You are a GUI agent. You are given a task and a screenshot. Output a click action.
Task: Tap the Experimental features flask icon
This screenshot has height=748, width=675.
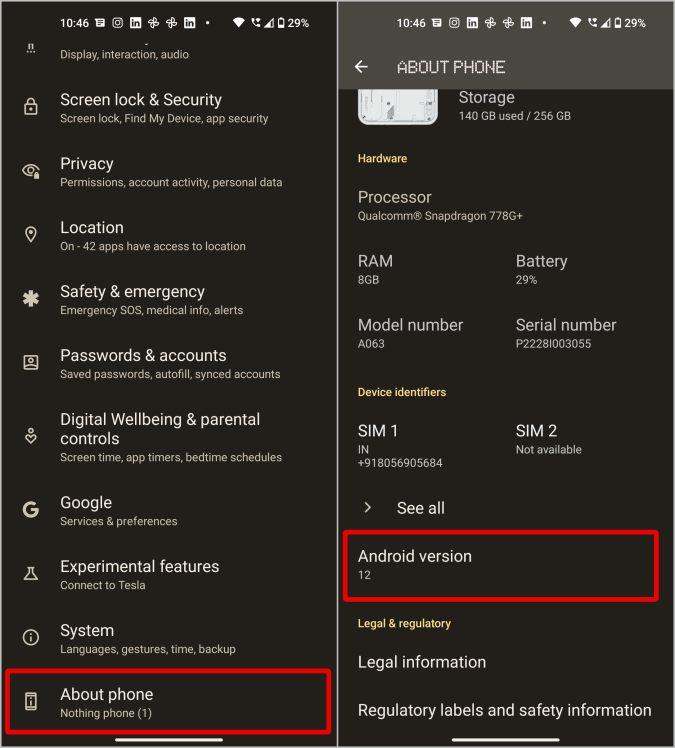(31, 573)
